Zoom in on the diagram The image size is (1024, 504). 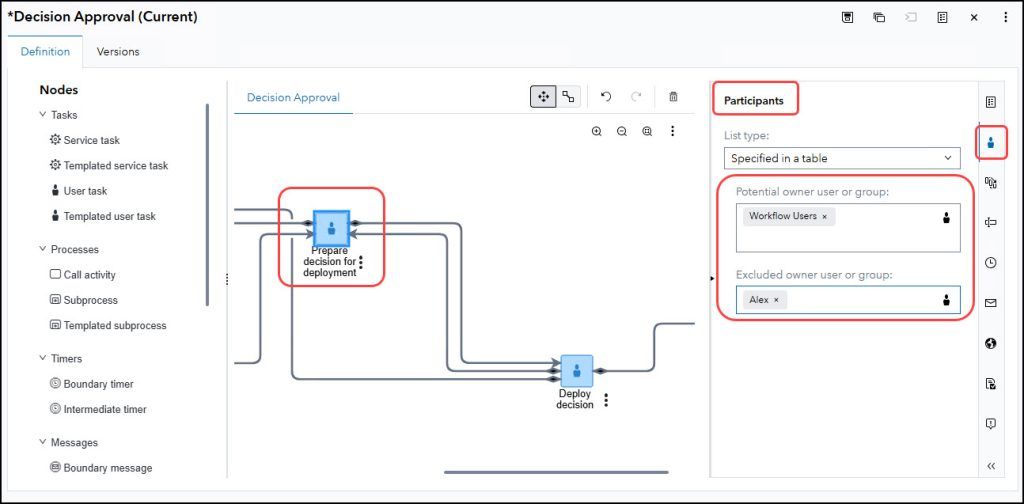pos(596,131)
